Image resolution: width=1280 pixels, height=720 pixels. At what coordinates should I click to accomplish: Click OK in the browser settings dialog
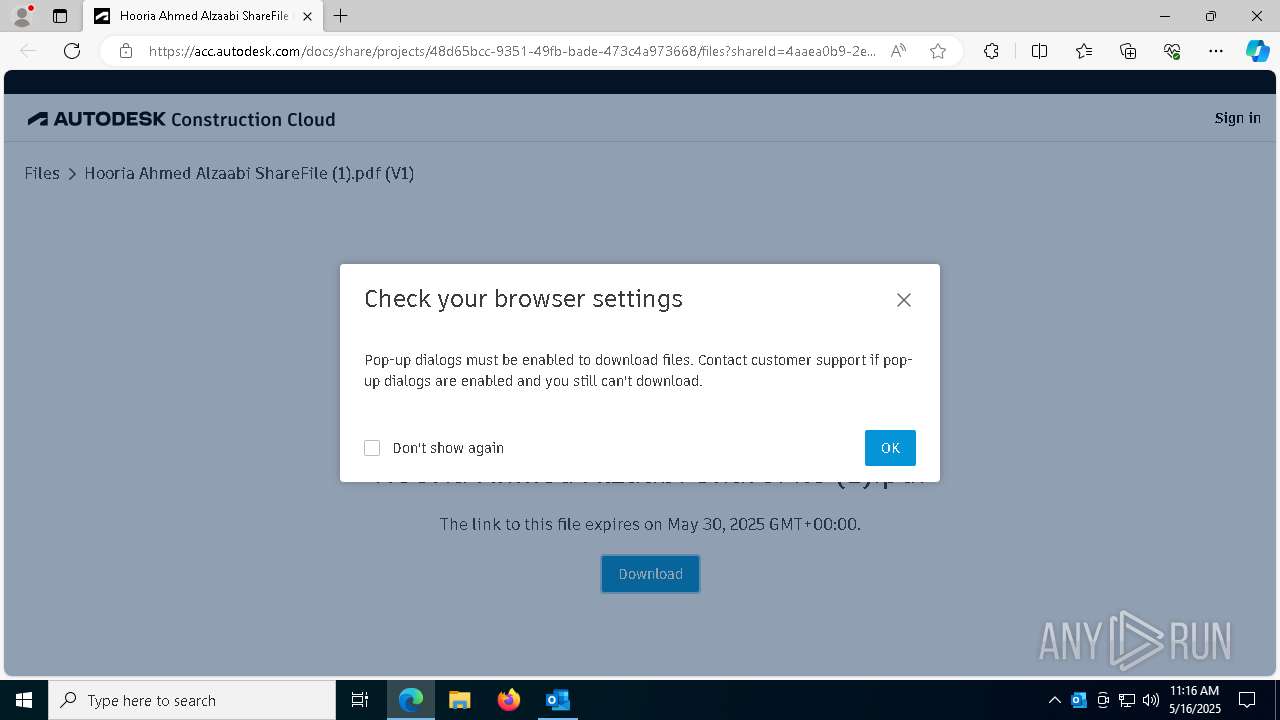pos(890,448)
